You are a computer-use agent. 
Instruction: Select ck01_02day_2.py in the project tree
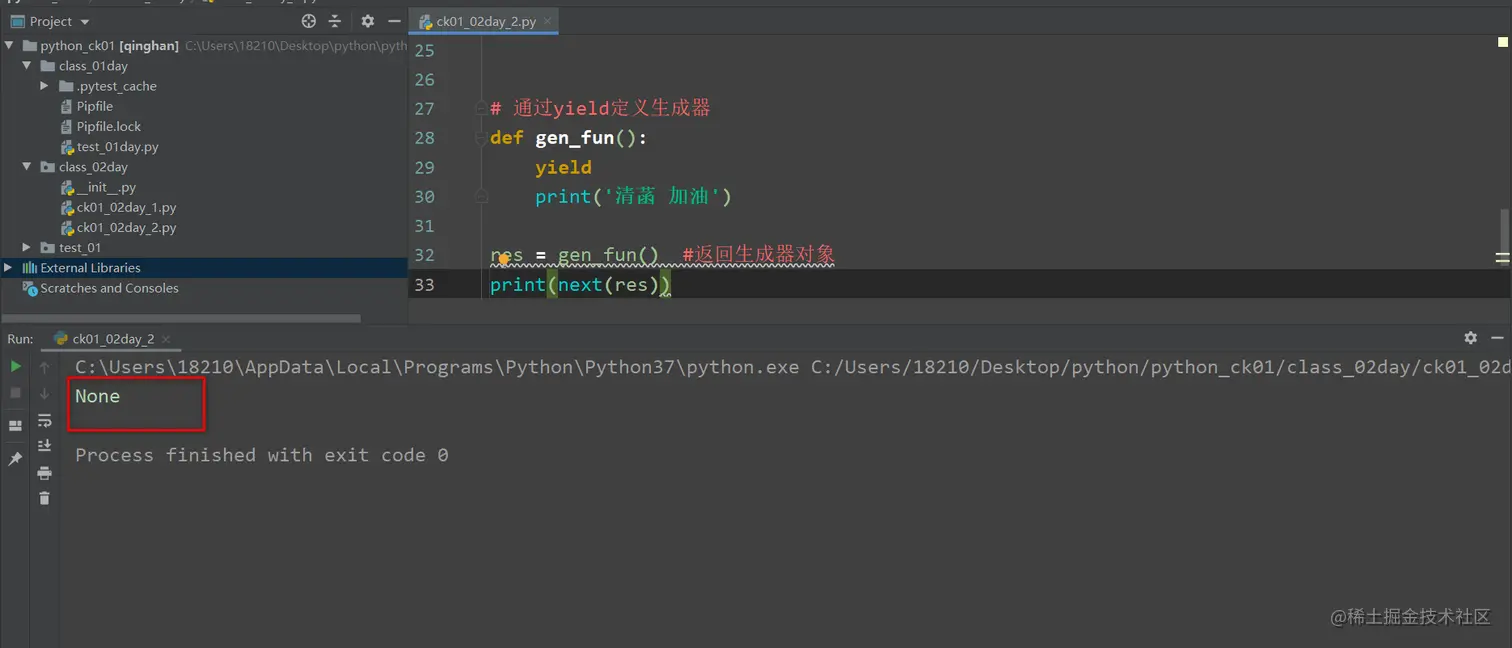[126, 227]
